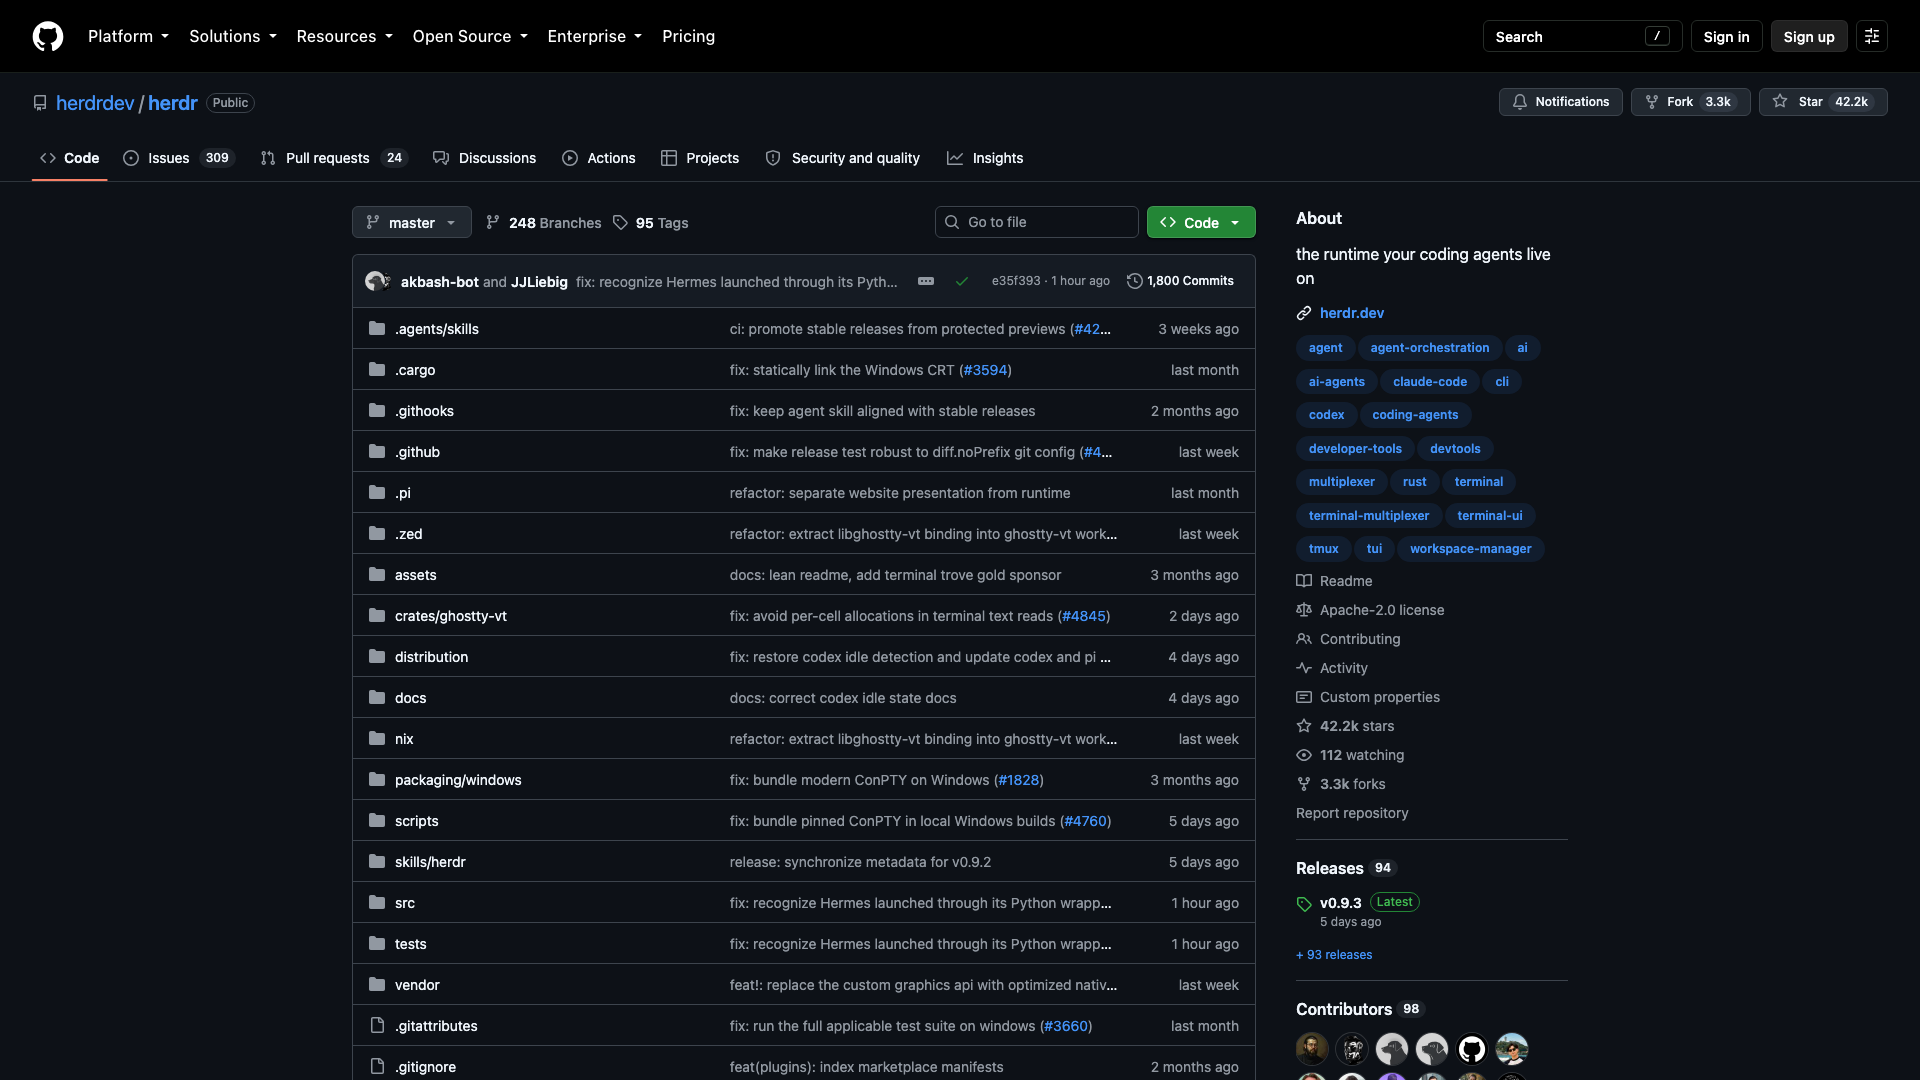This screenshot has width=1920, height=1080.
Task: Open the crates/ghostty-vt folder
Action: 451,616
